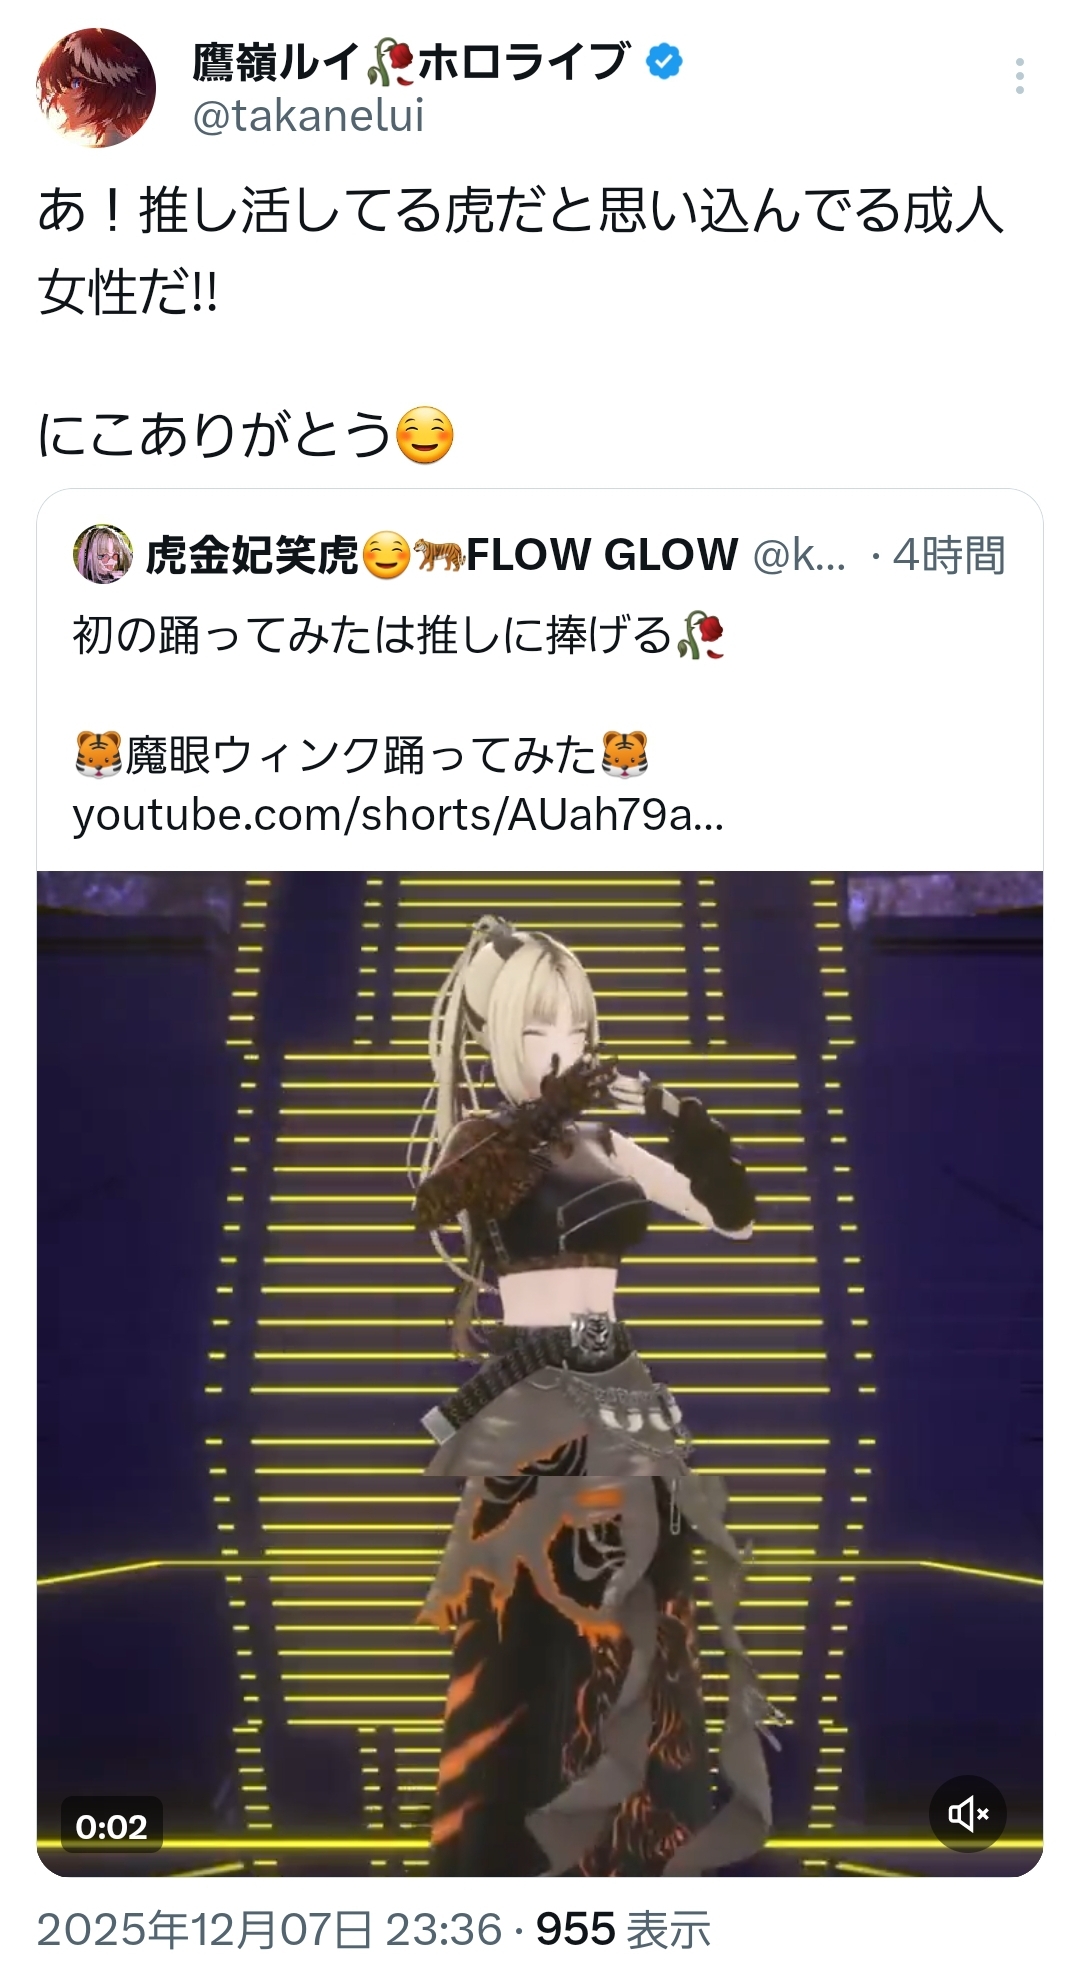Viewport: 1080px width, 1972px height.
Task: Unmute the video with the speaker icon
Action: click(x=968, y=1813)
